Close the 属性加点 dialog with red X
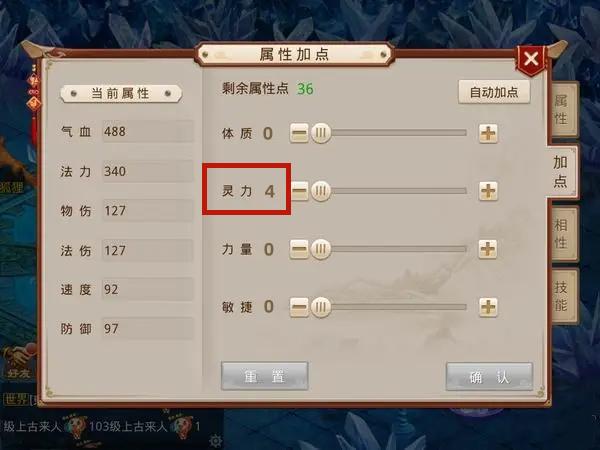The image size is (600, 450). pos(531,59)
